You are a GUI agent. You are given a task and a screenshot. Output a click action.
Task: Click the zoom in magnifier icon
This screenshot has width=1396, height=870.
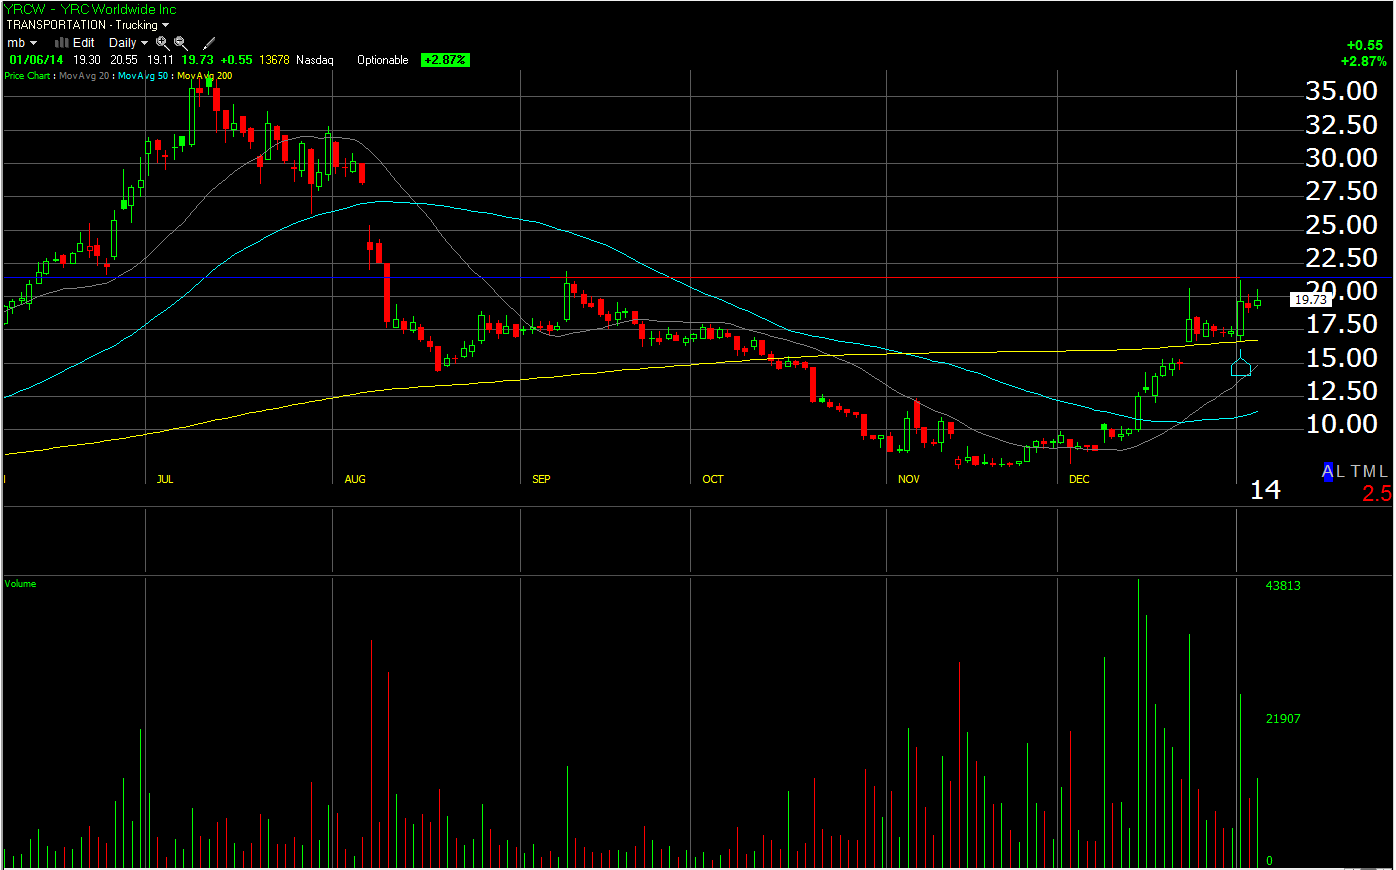tap(162, 43)
